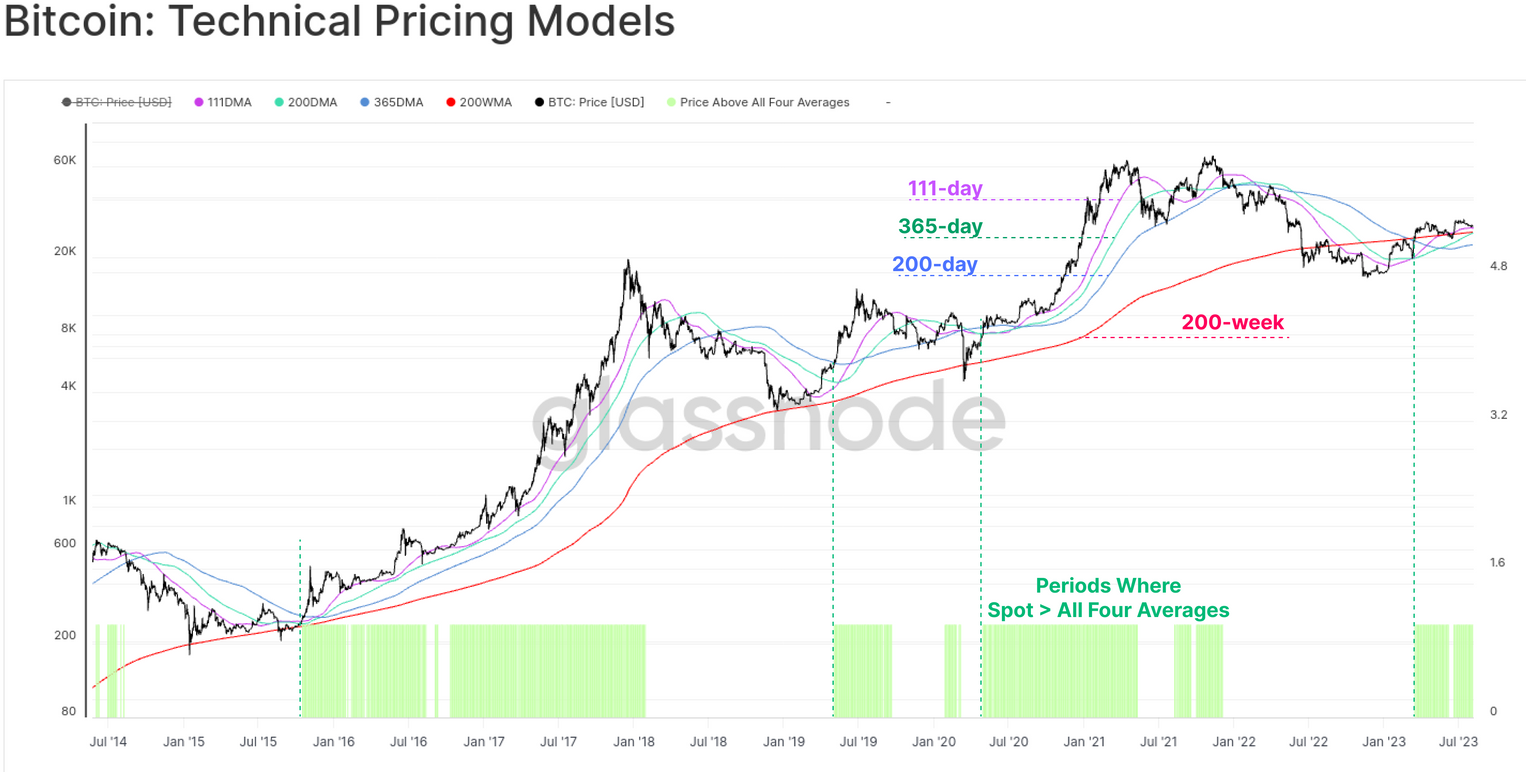The width and height of the screenshot is (1526, 772).
Task: Click the Bitcoin: Technical Pricing Models title
Action: point(340,23)
